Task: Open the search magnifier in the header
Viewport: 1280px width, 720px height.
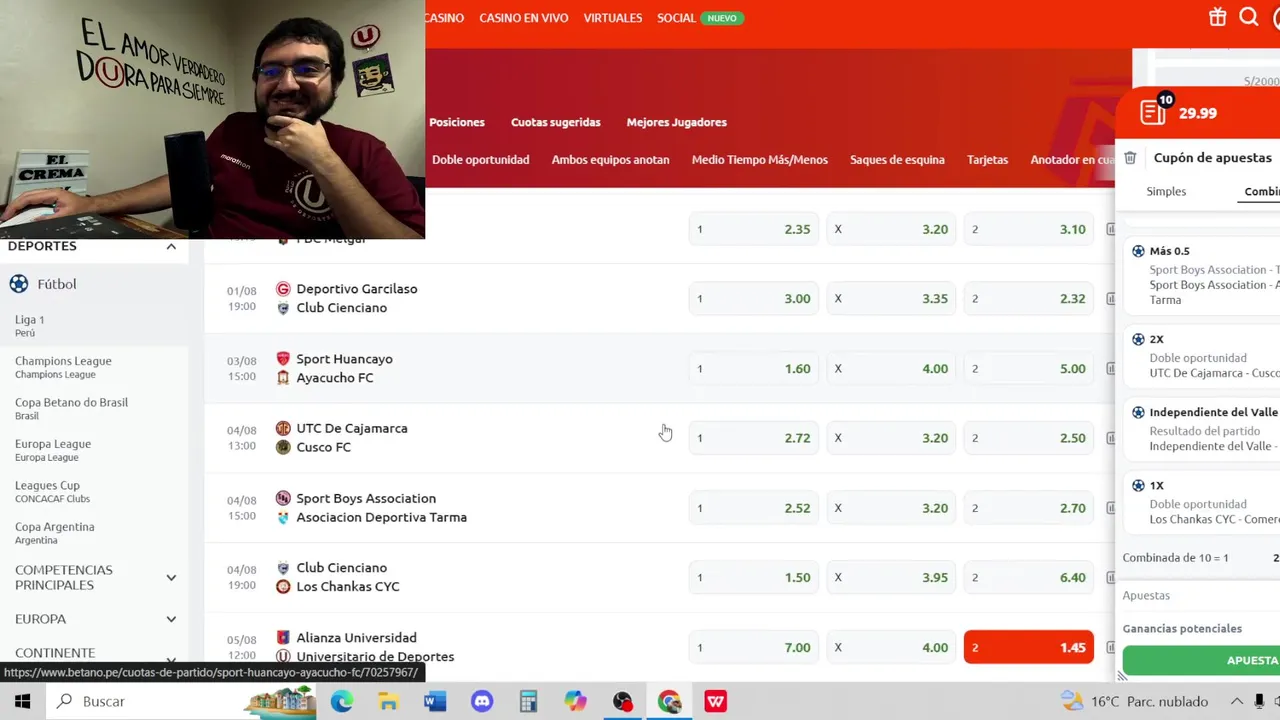Action: (1249, 17)
